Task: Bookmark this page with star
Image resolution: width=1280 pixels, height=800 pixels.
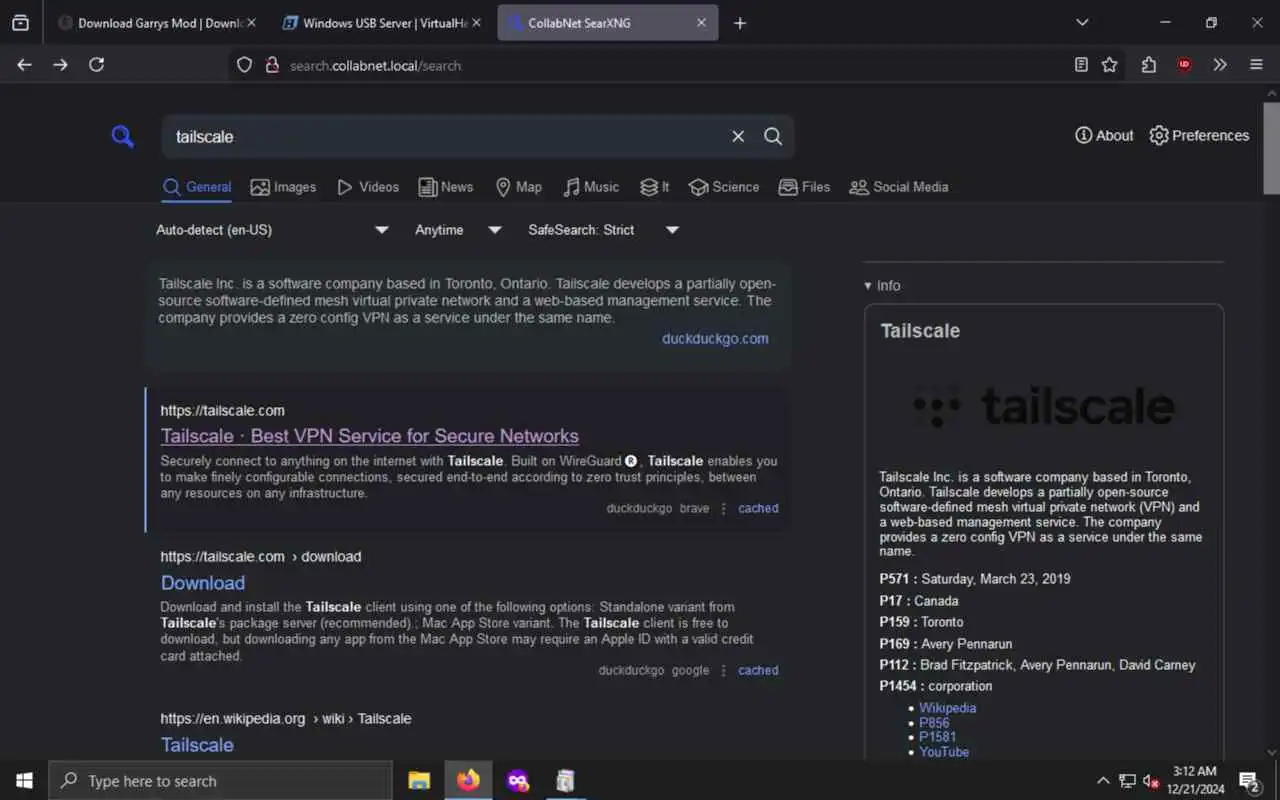Action: coord(1109,64)
